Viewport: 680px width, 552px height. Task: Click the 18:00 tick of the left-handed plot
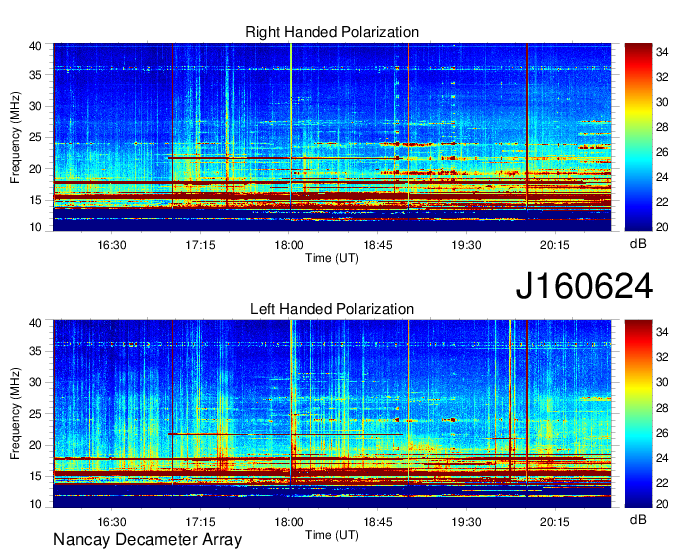point(289,522)
